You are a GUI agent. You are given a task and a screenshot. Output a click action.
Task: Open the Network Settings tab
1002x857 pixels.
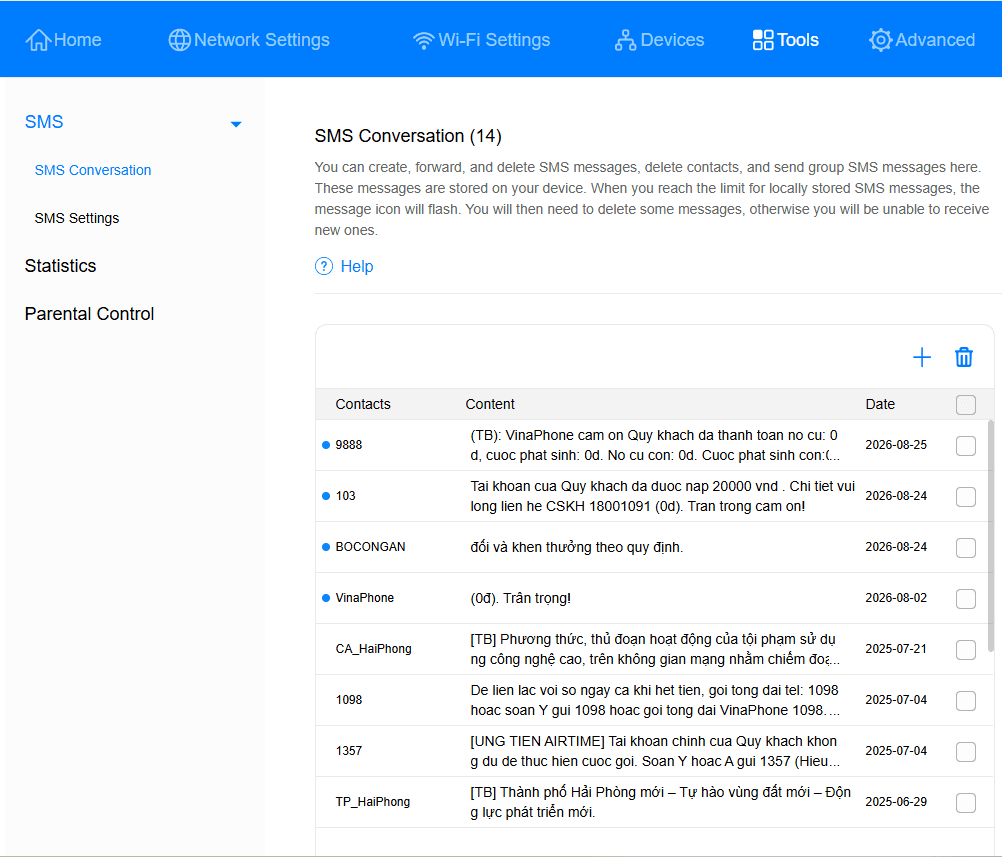pos(249,40)
